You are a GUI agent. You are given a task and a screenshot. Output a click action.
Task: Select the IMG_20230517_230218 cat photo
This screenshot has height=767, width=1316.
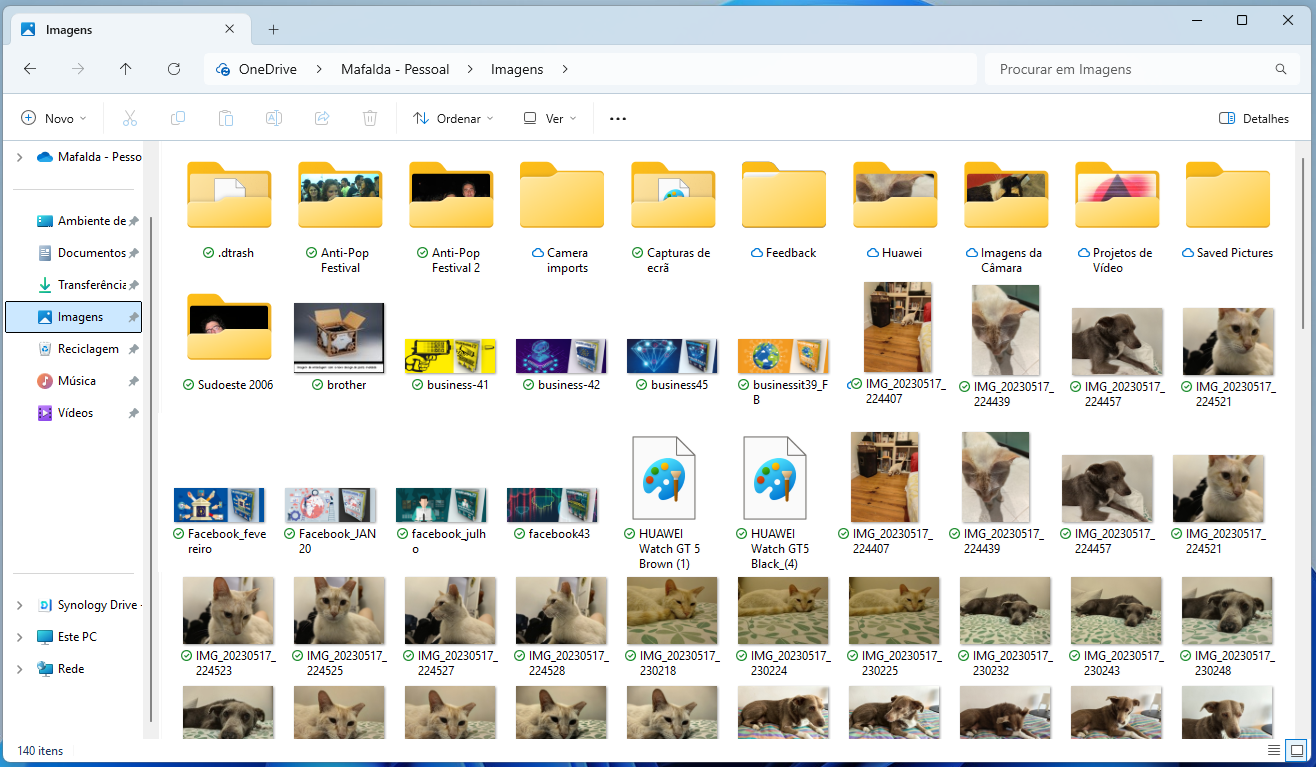pos(672,610)
